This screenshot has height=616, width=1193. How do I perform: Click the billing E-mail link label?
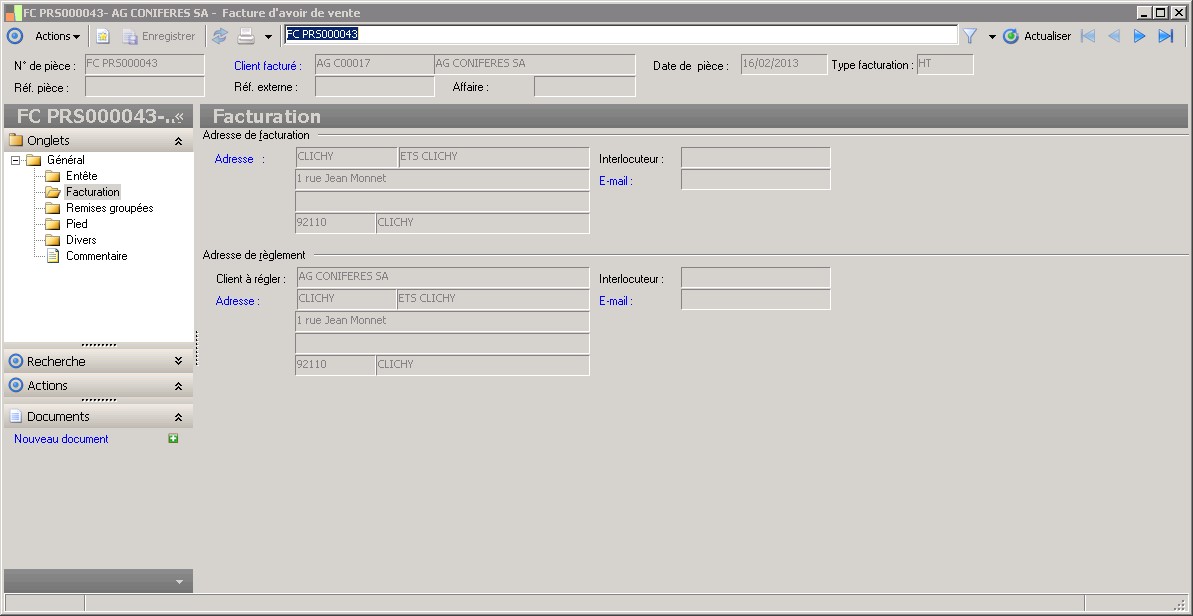tap(616, 181)
